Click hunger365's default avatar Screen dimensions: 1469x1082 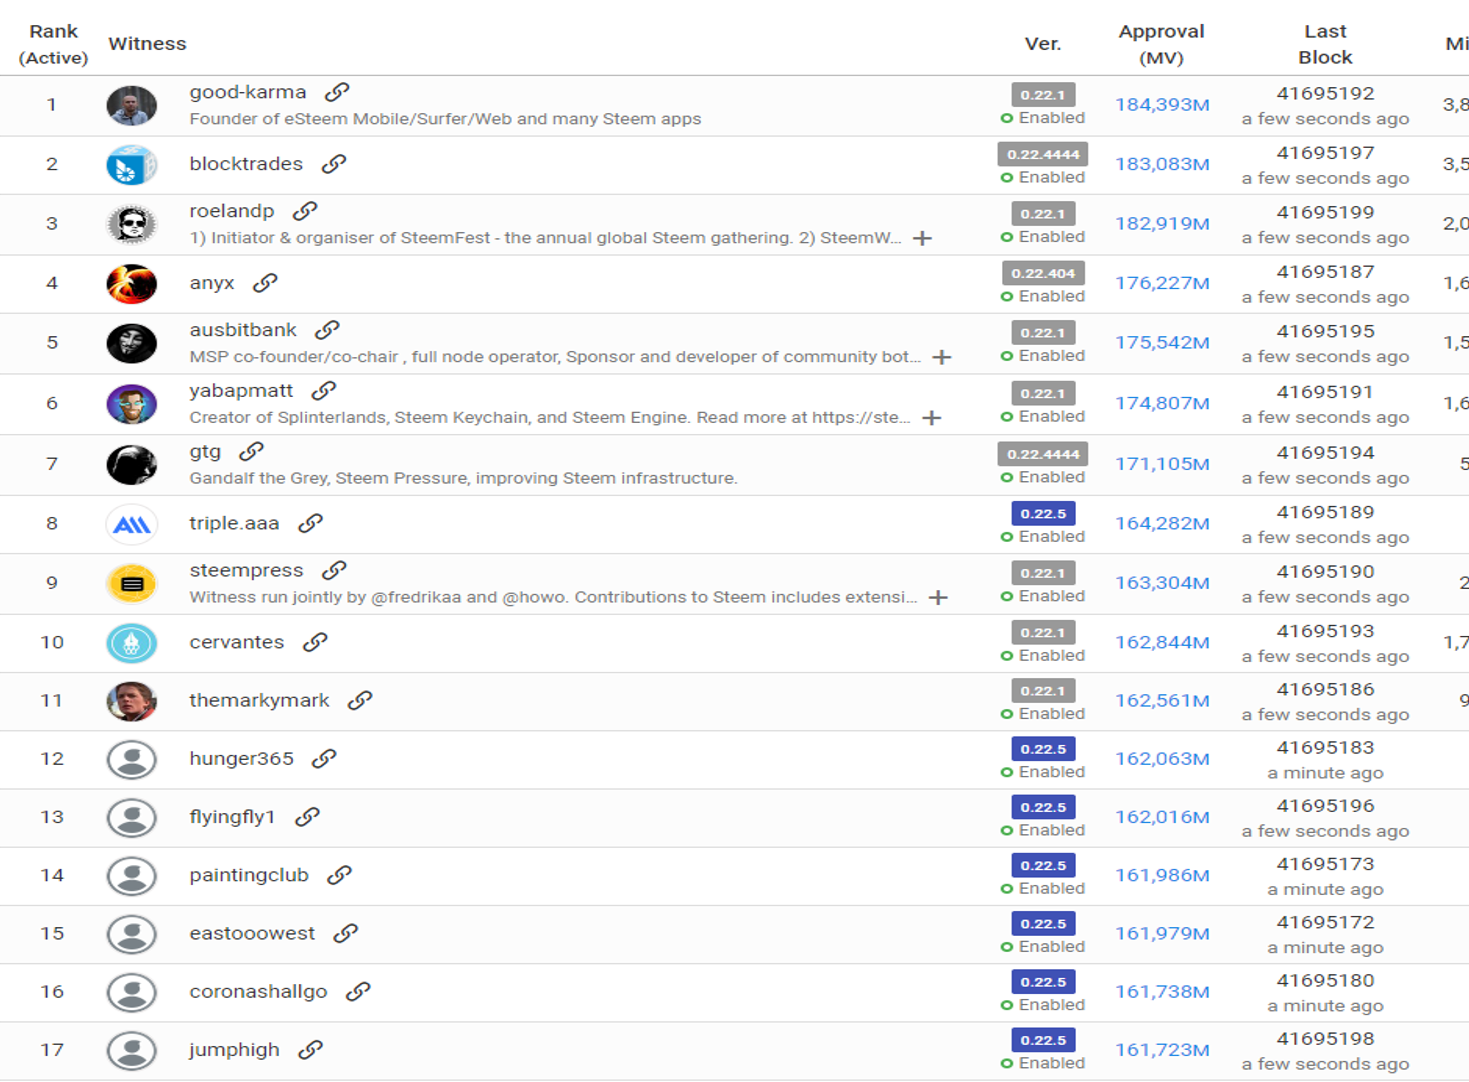click(x=132, y=760)
